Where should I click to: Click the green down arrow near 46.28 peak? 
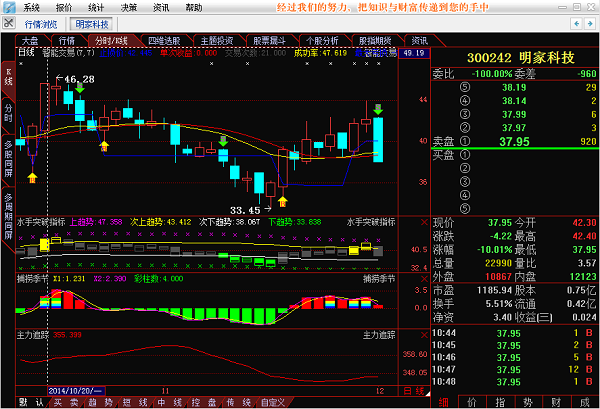coord(80,90)
